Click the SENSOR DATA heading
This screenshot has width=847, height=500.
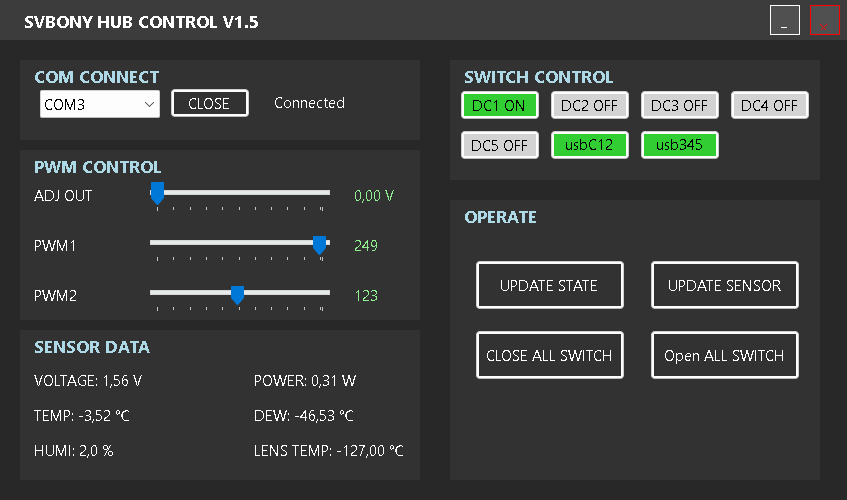92,347
